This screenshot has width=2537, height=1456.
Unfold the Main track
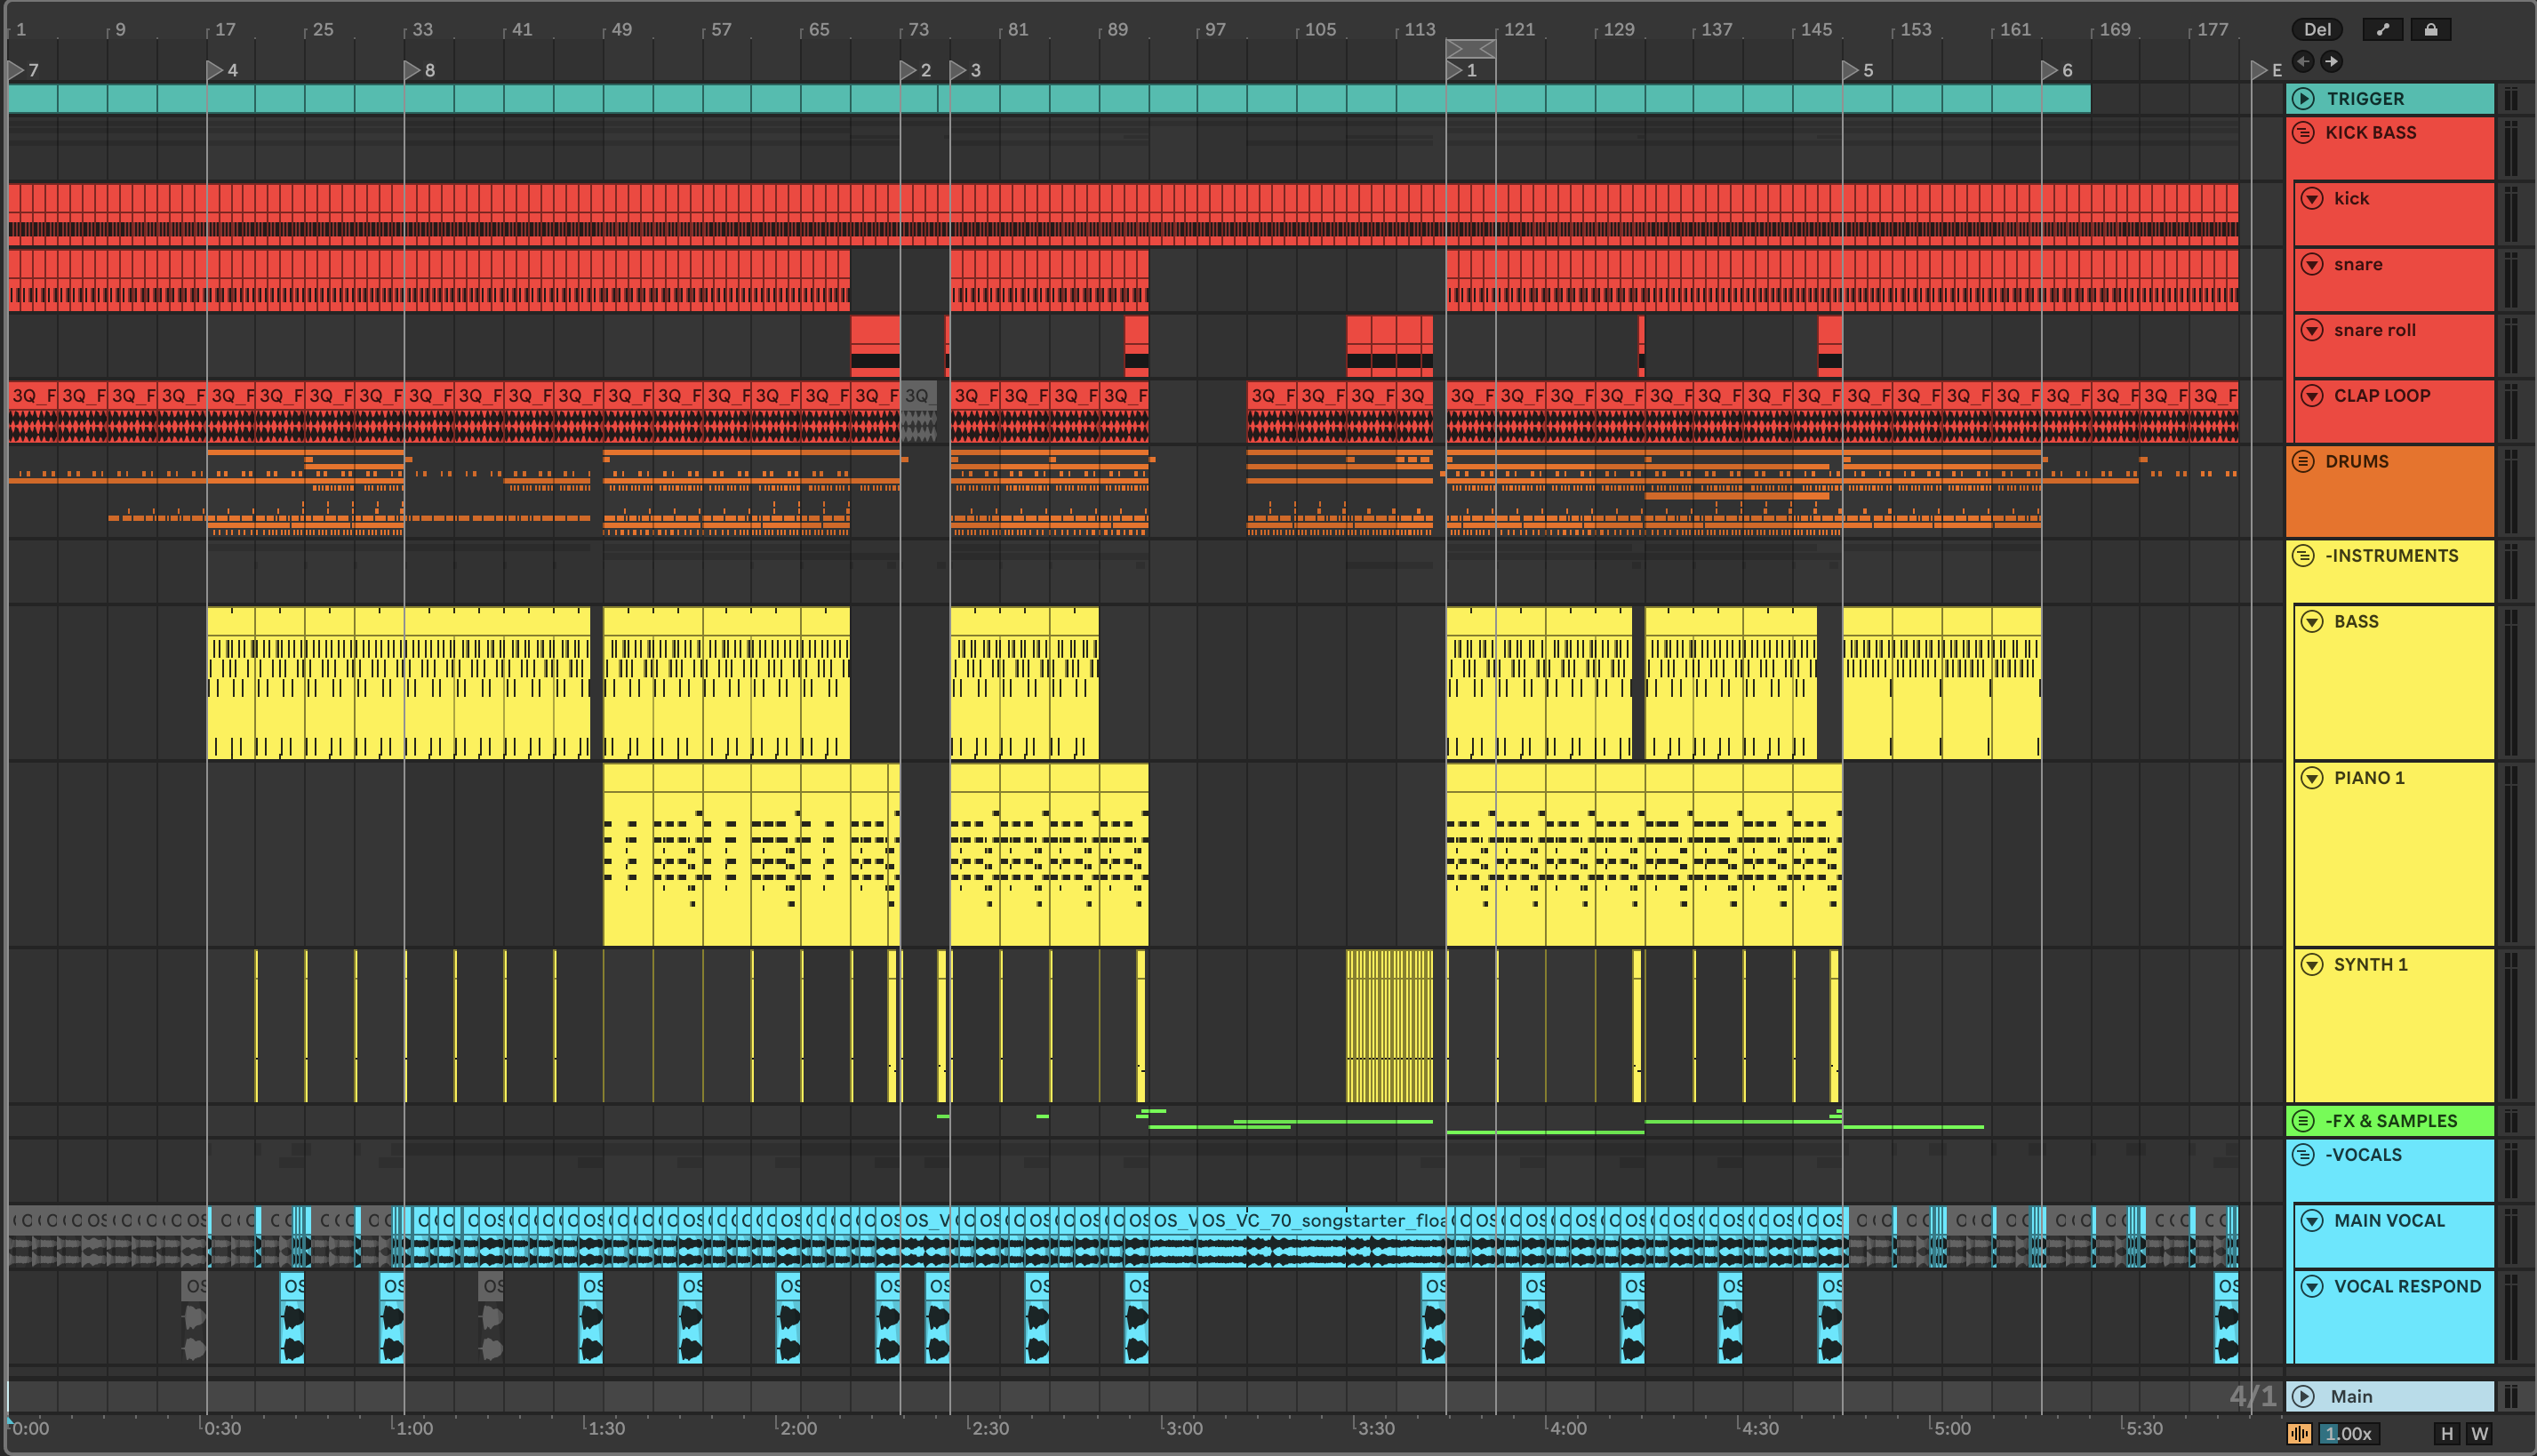[x=2304, y=1396]
